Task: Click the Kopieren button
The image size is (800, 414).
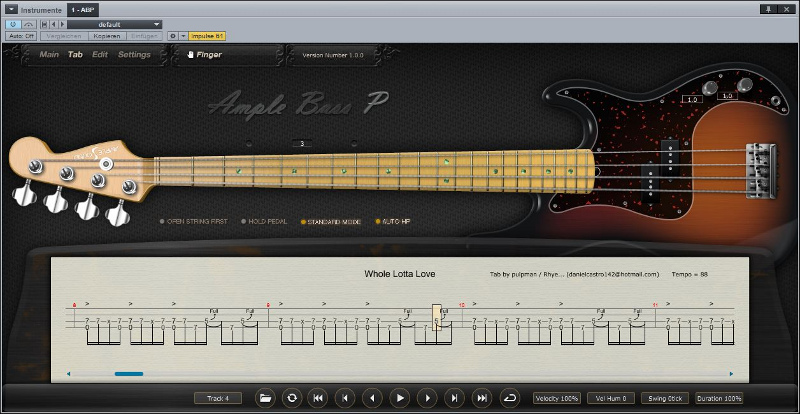Action: tap(107, 36)
